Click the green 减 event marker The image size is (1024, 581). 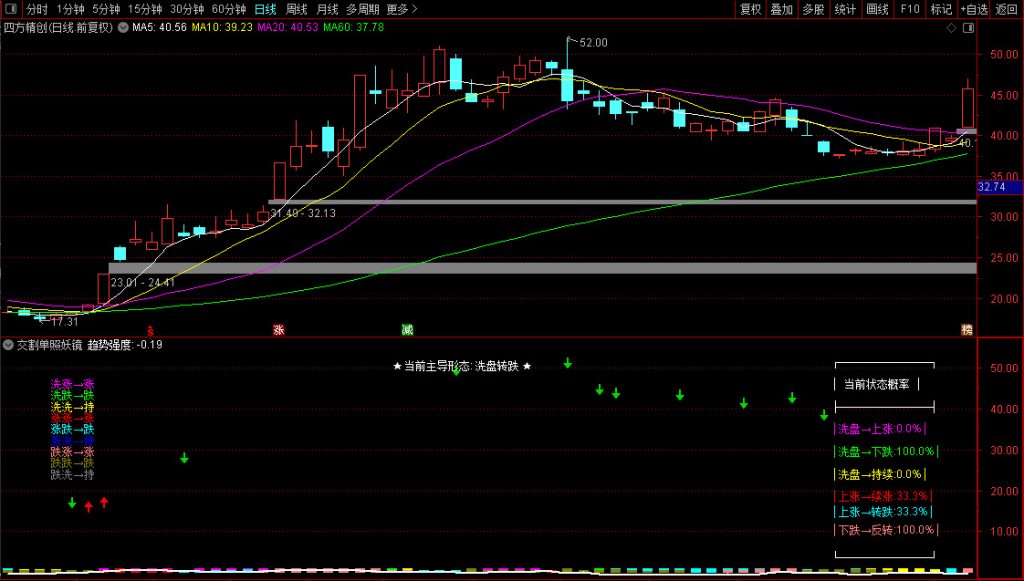tap(406, 329)
